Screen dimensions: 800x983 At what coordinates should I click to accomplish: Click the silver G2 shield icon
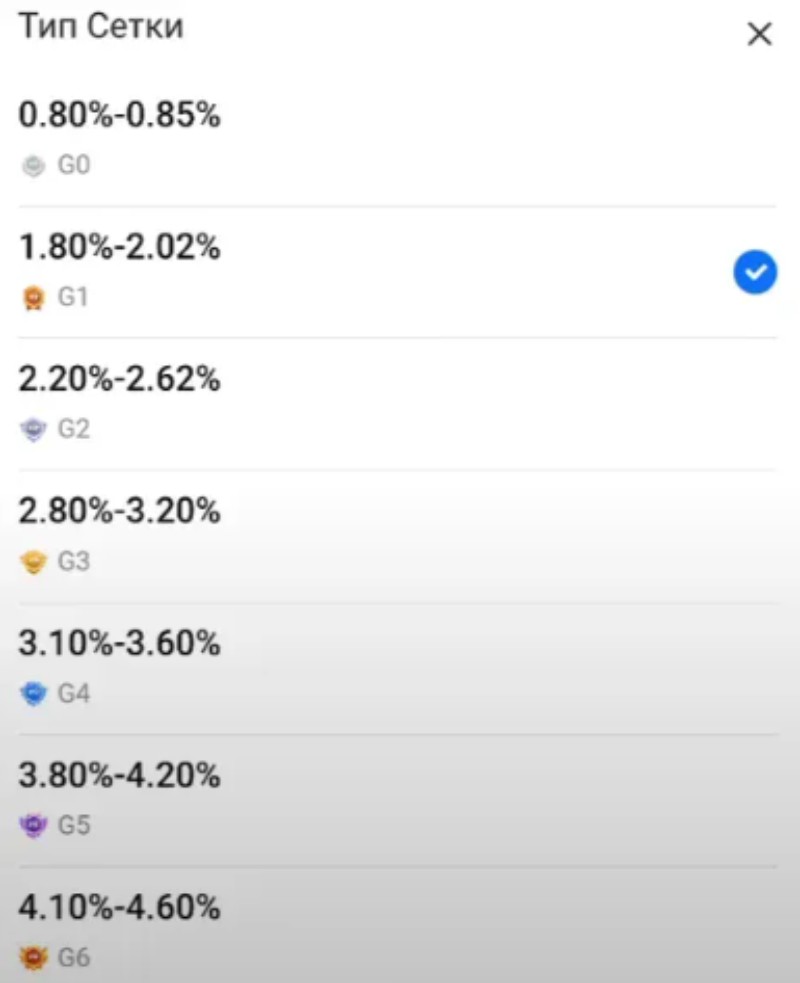(34, 430)
